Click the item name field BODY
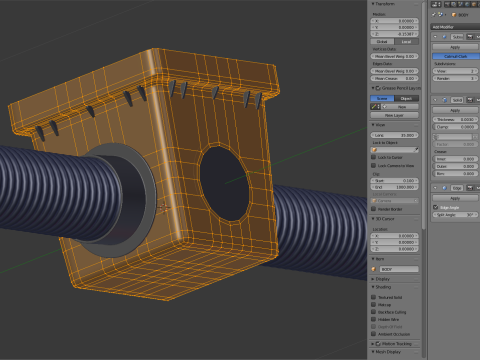The height and width of the screenshot is (360, 480). click(399, 269)
